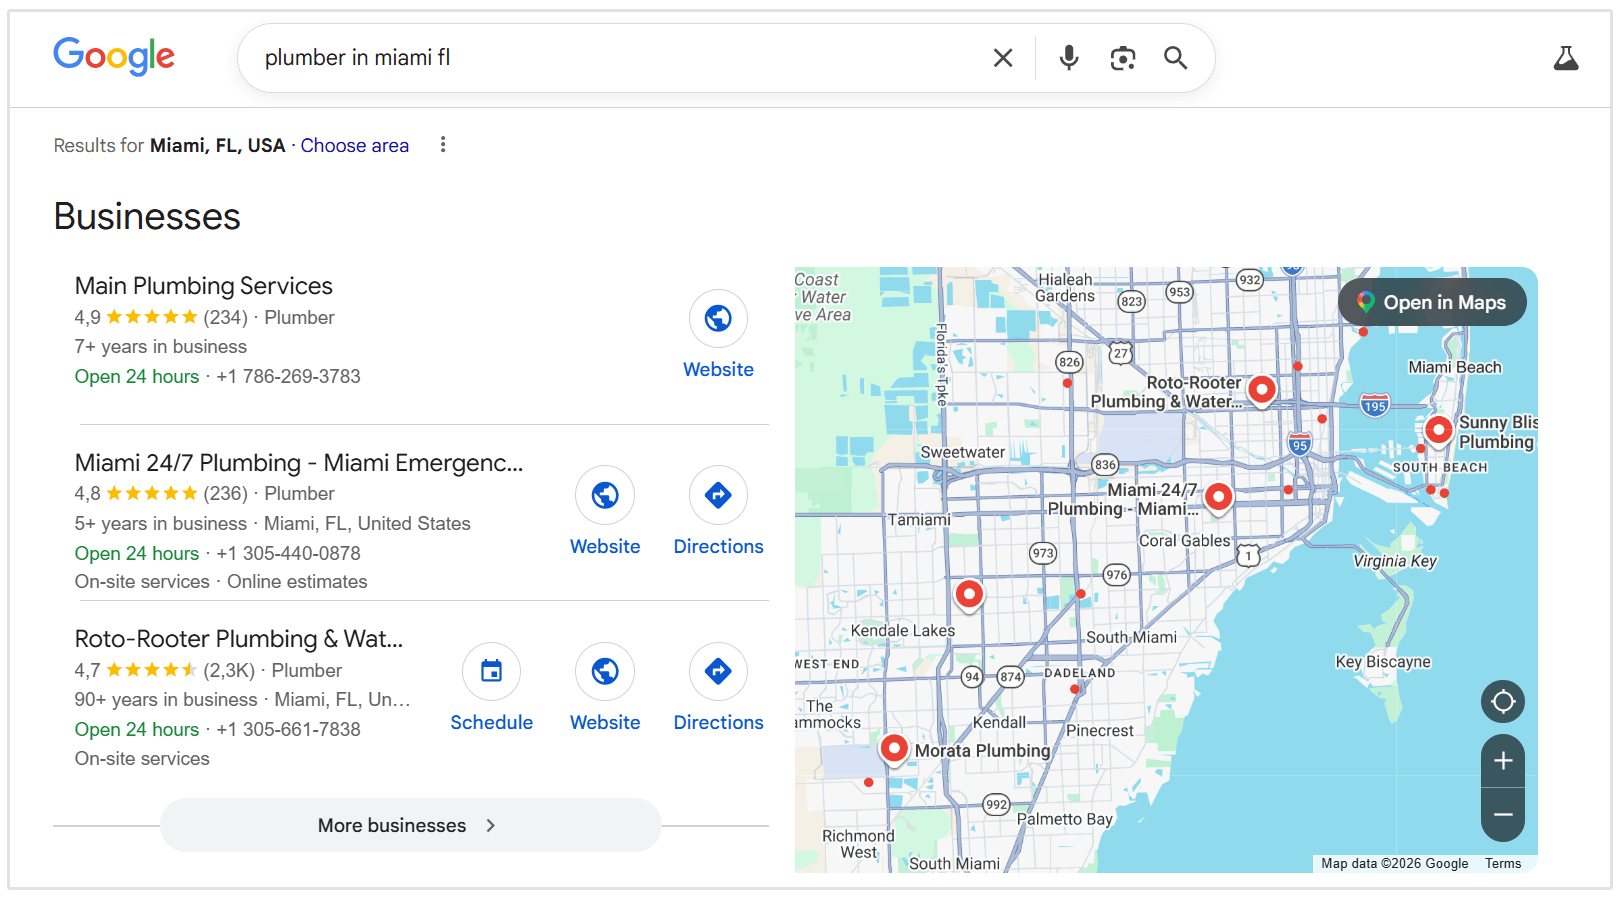This screenshot has height=900, width=1620.
Task: Schedule with Roto-Rooter Plumbing
Action: point(491,672)
